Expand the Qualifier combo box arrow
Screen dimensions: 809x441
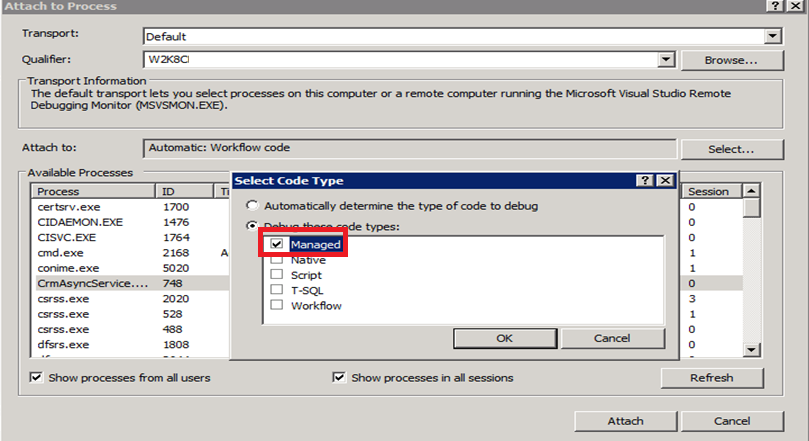[665, 60]
